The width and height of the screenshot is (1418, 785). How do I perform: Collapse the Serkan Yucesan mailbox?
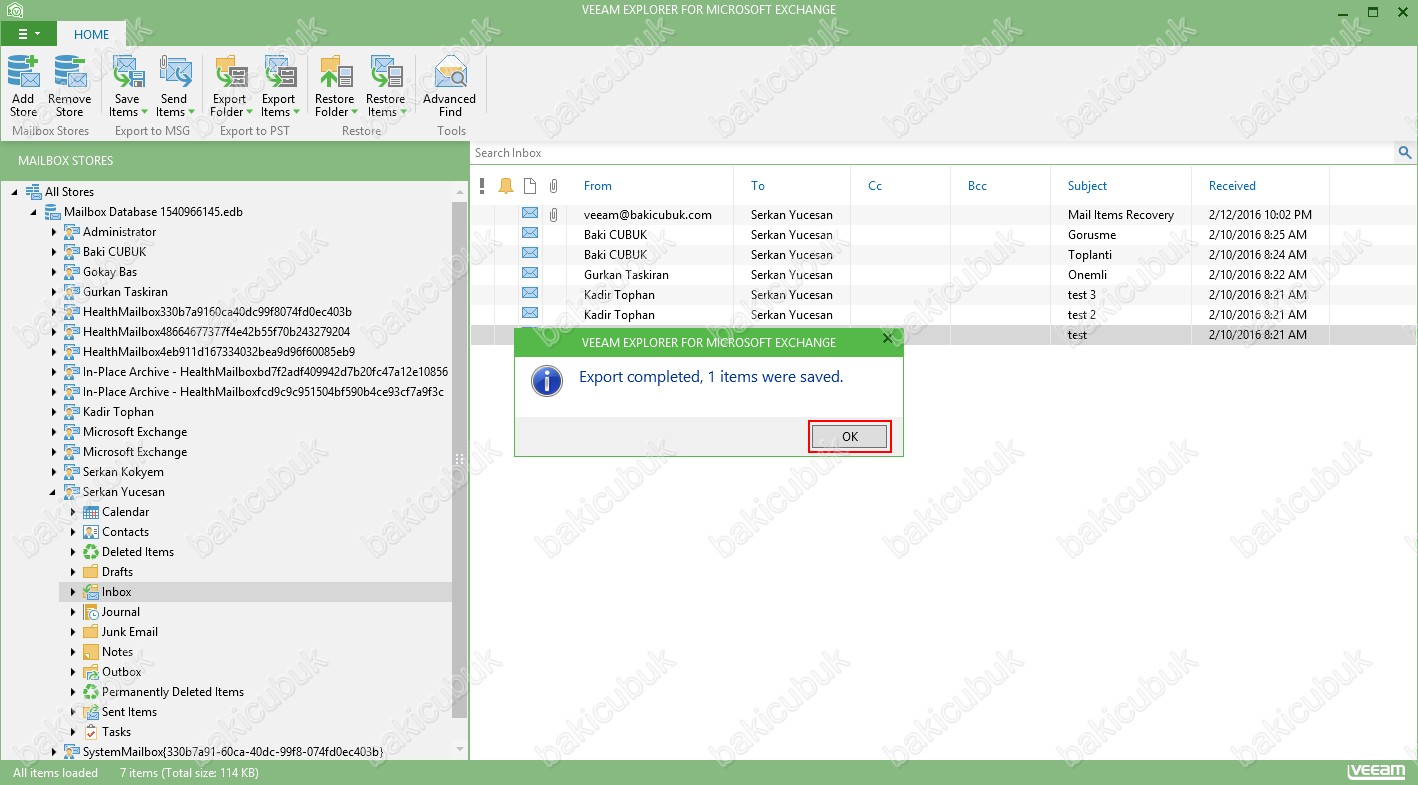53,492
